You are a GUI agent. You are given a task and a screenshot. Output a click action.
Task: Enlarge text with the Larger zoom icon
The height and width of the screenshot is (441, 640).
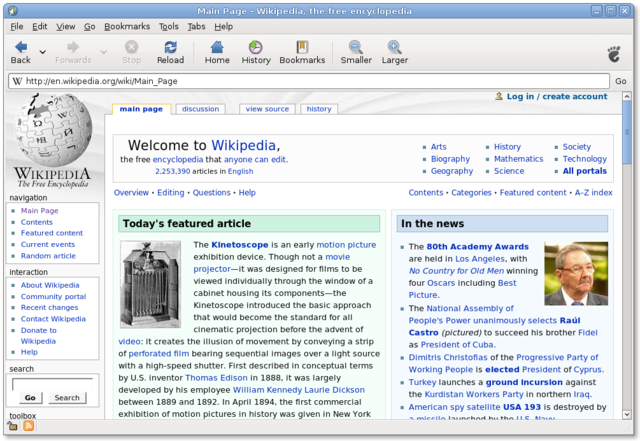pos(395,47)
